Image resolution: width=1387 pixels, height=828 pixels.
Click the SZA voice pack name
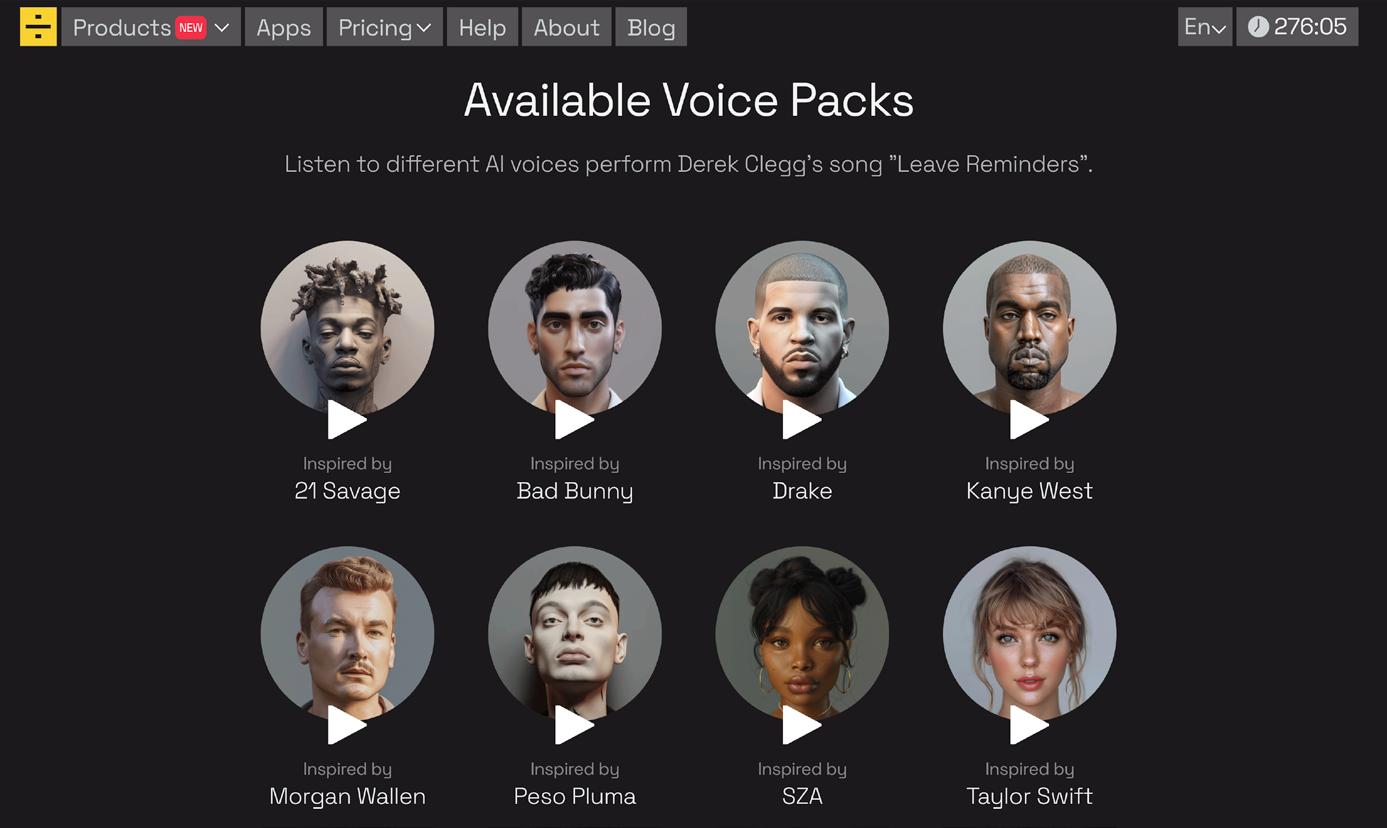[802, 796]
